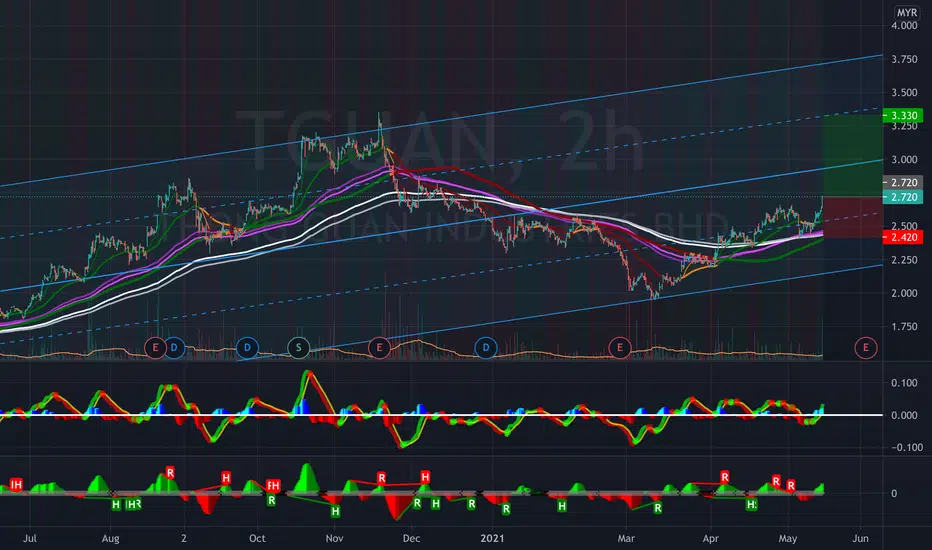Click the 3.500 price axis label
This screenshot has width=932, height=550.
click(x=904, y=93)
